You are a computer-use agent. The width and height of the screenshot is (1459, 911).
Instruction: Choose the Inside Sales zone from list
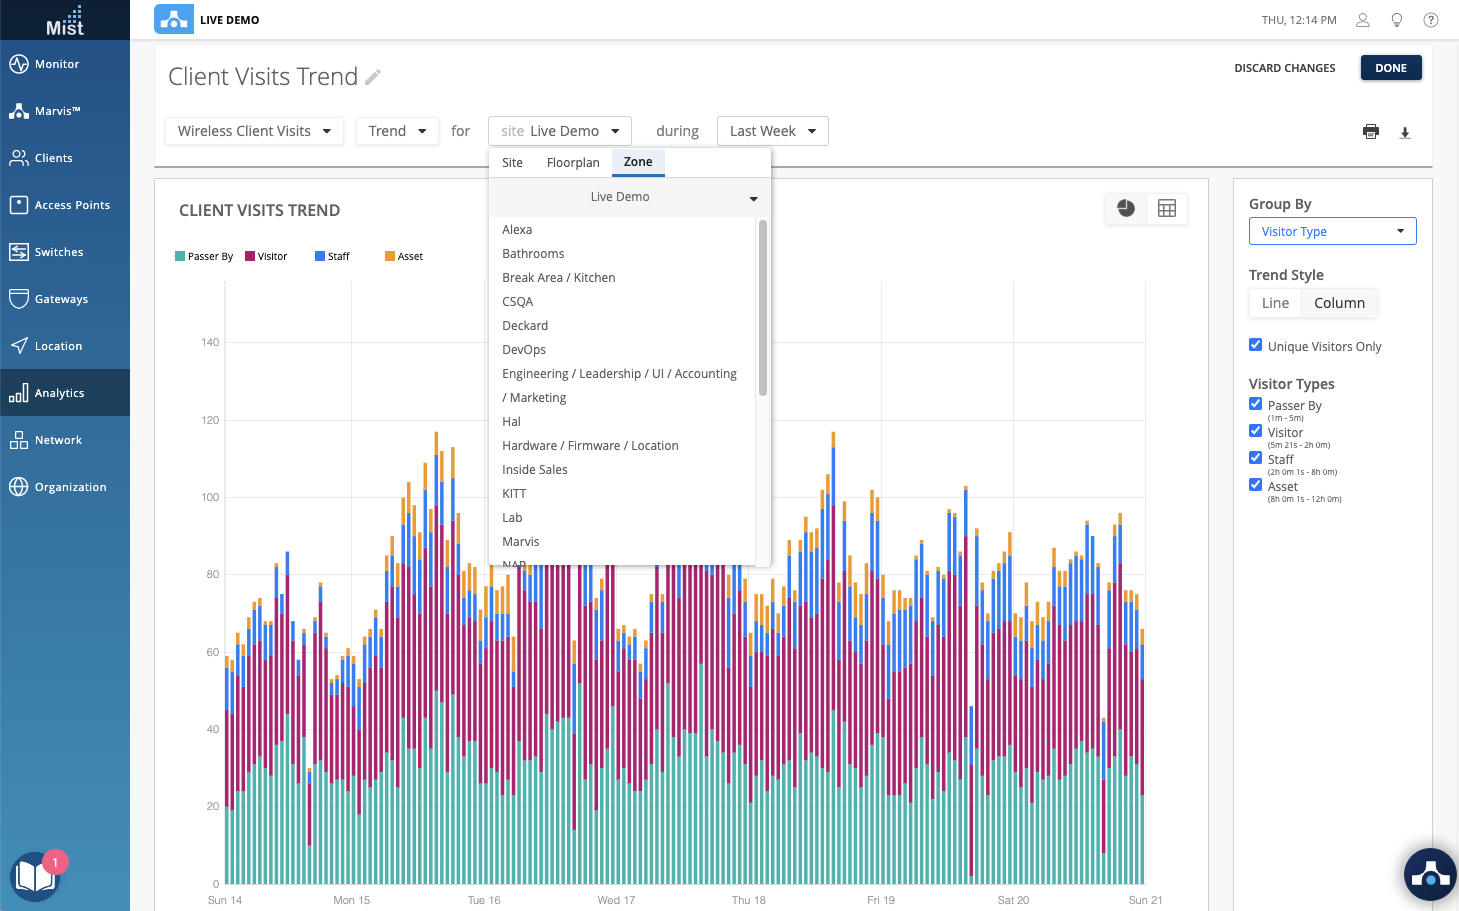[535, 470]
